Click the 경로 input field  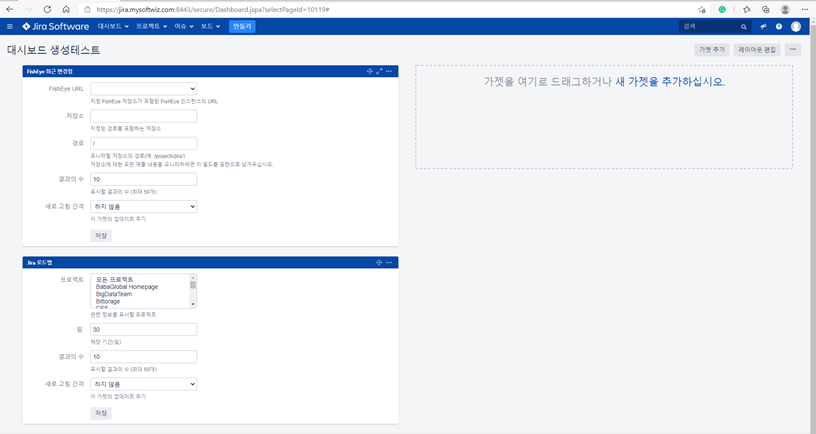[x=144, y=143]
